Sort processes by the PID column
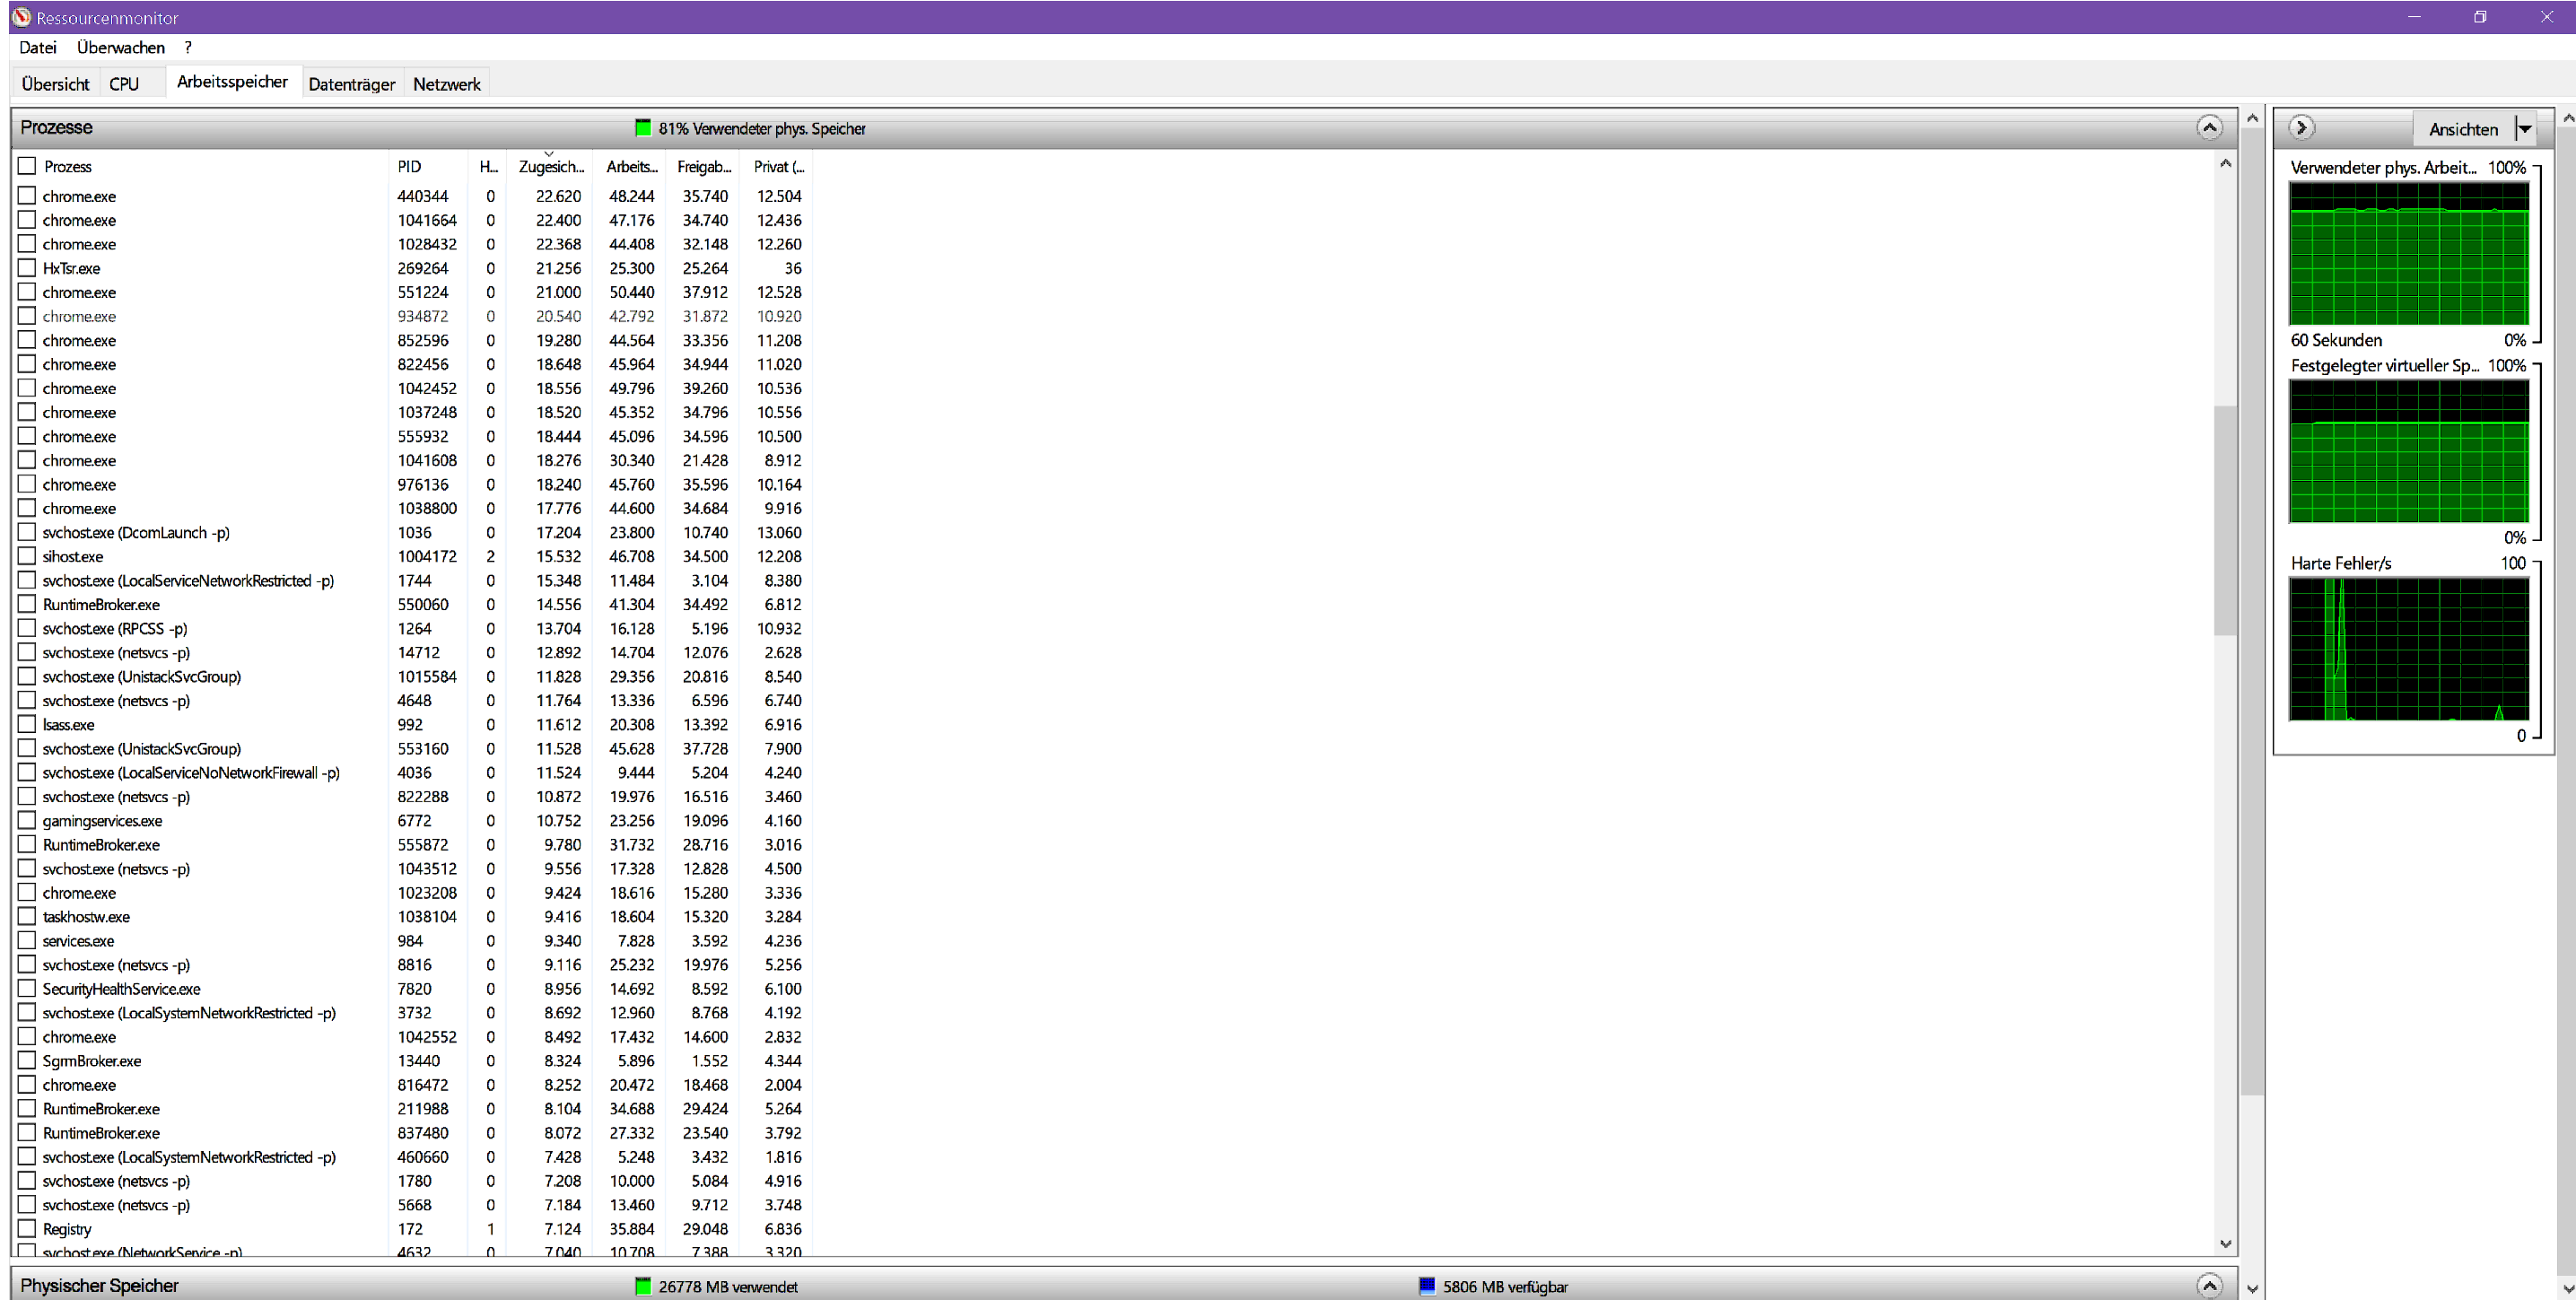 410,167
